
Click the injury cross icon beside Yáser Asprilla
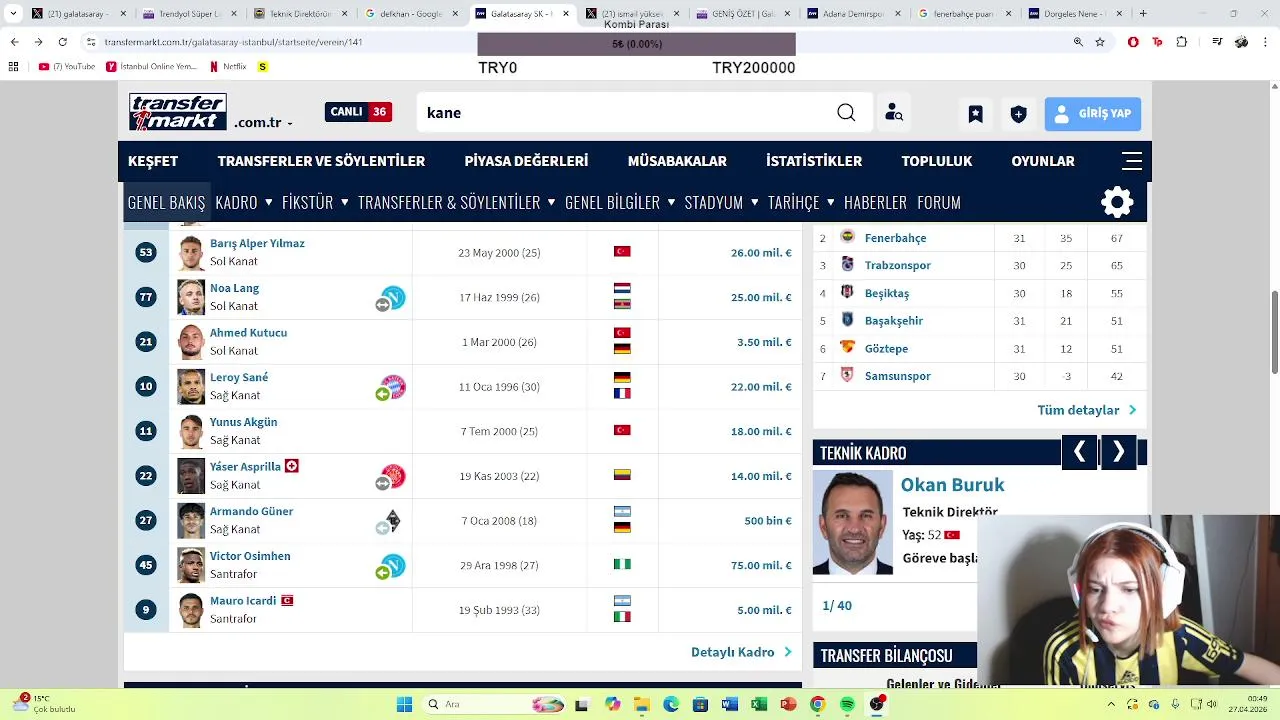point(292,466)
